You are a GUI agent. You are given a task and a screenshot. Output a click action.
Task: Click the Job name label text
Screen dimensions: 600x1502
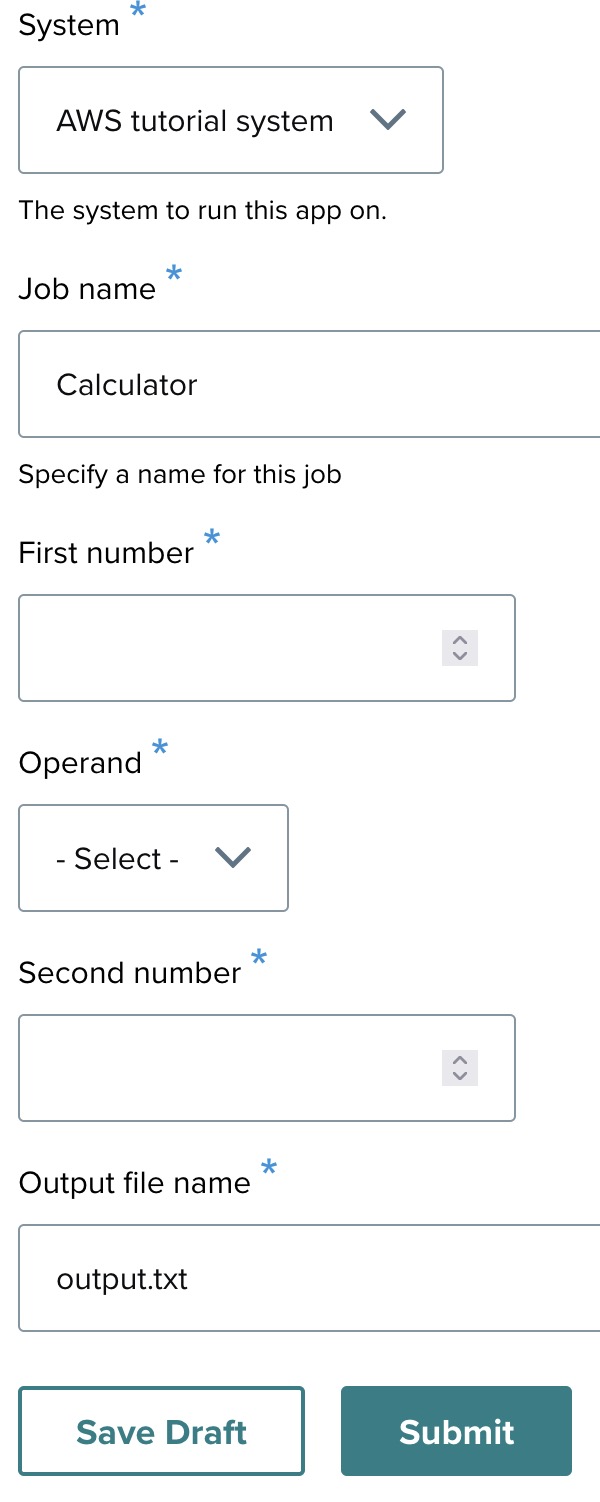point(87,289)
